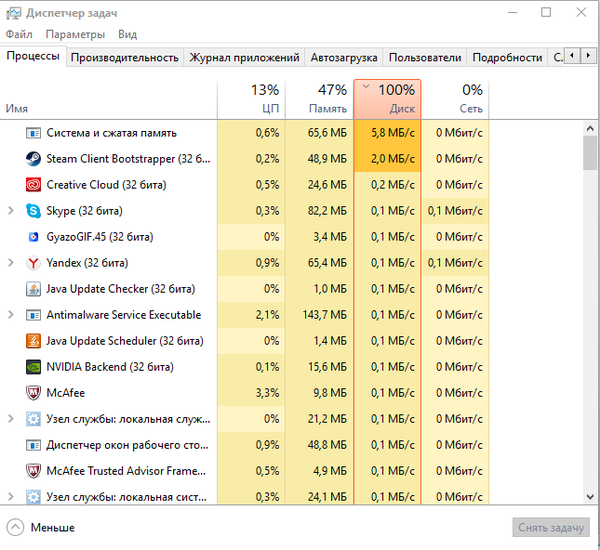Expand the Skype process group
Screen dimensions: 600x550
[x=11, y=211]
